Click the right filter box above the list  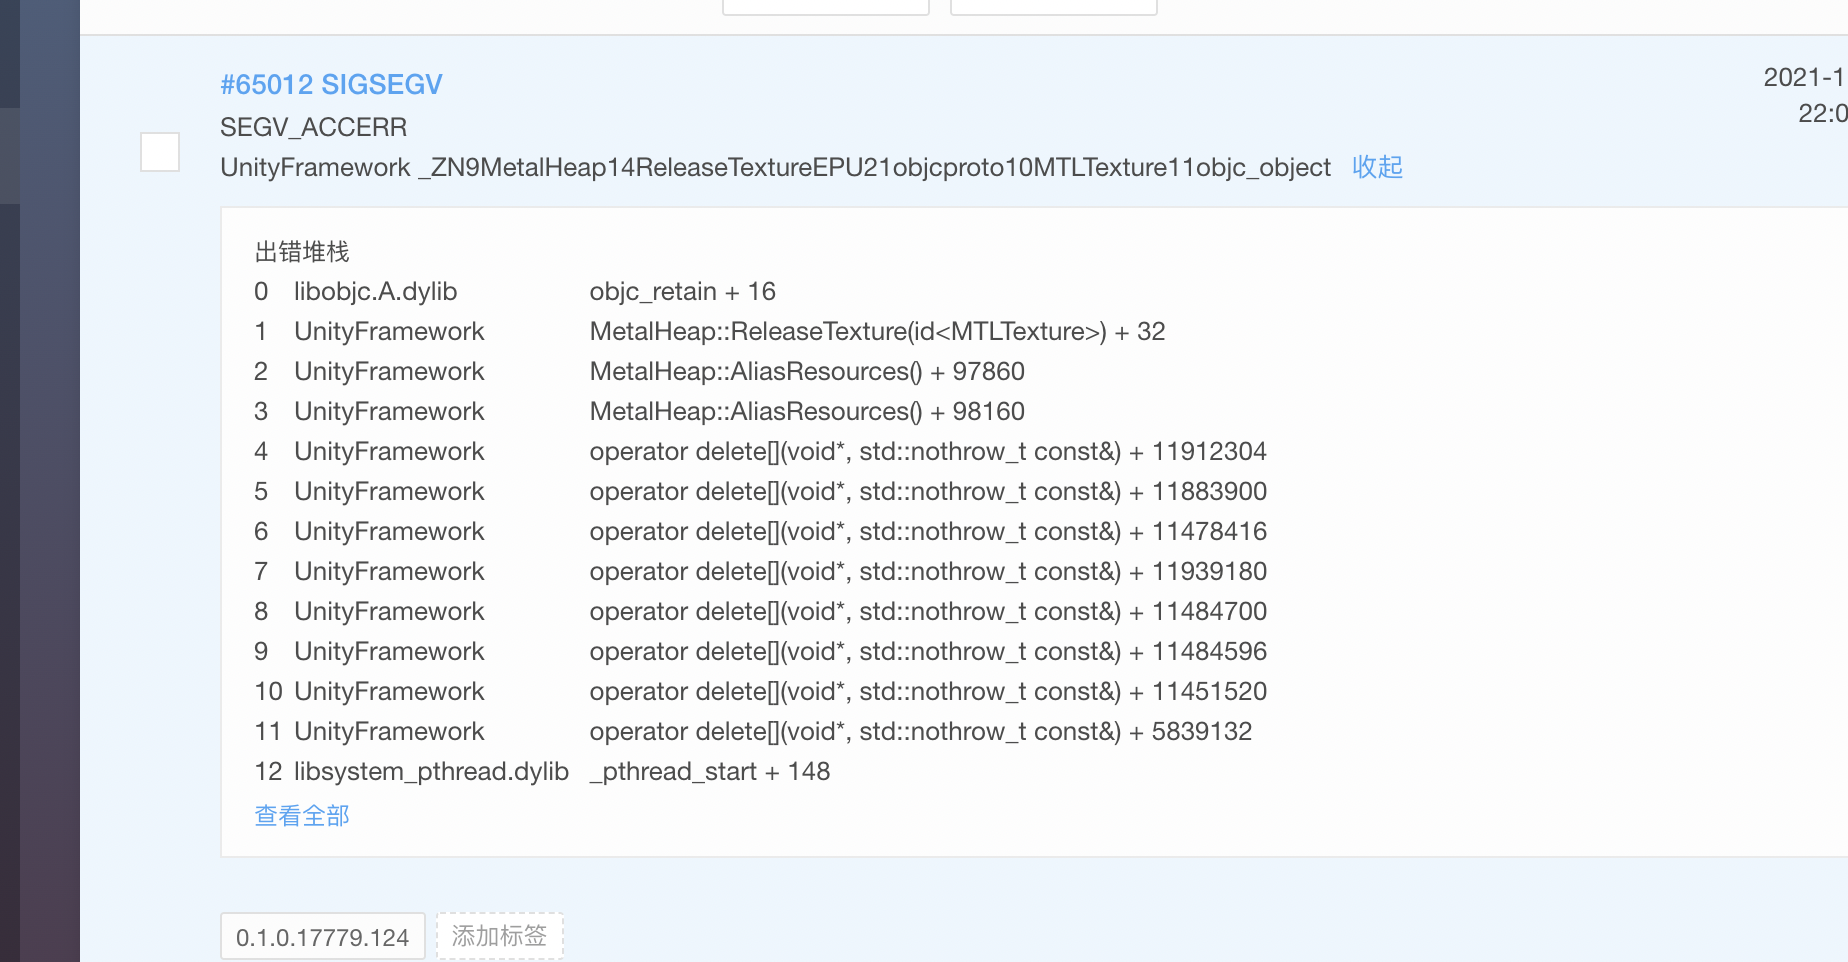(1053, 5)
